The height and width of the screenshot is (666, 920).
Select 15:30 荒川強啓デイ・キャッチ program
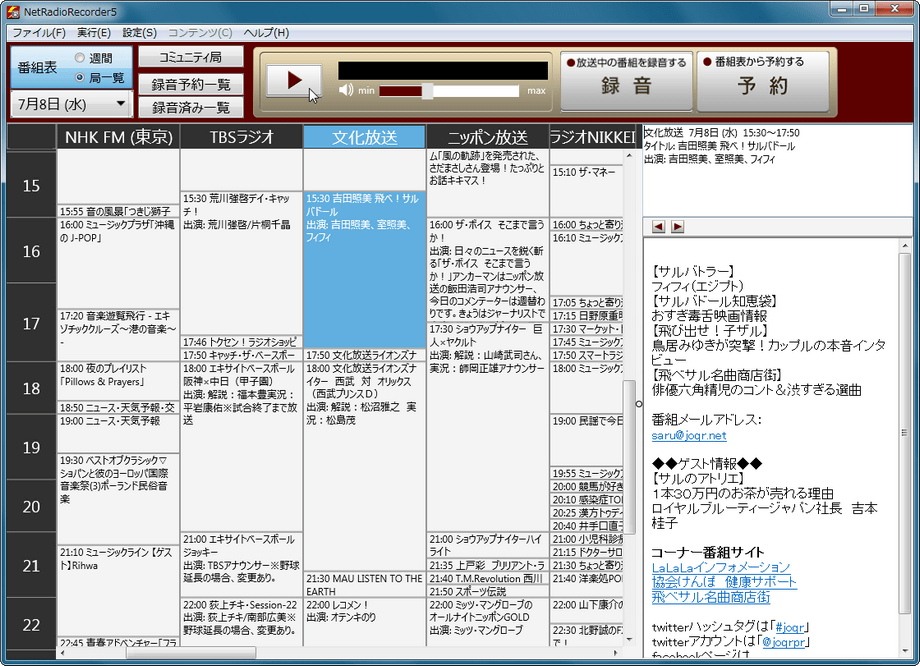(241, 263)
